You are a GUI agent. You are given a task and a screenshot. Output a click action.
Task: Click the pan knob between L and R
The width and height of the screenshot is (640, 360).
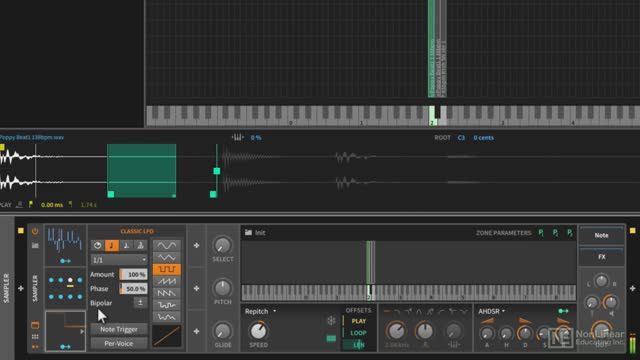601,281
